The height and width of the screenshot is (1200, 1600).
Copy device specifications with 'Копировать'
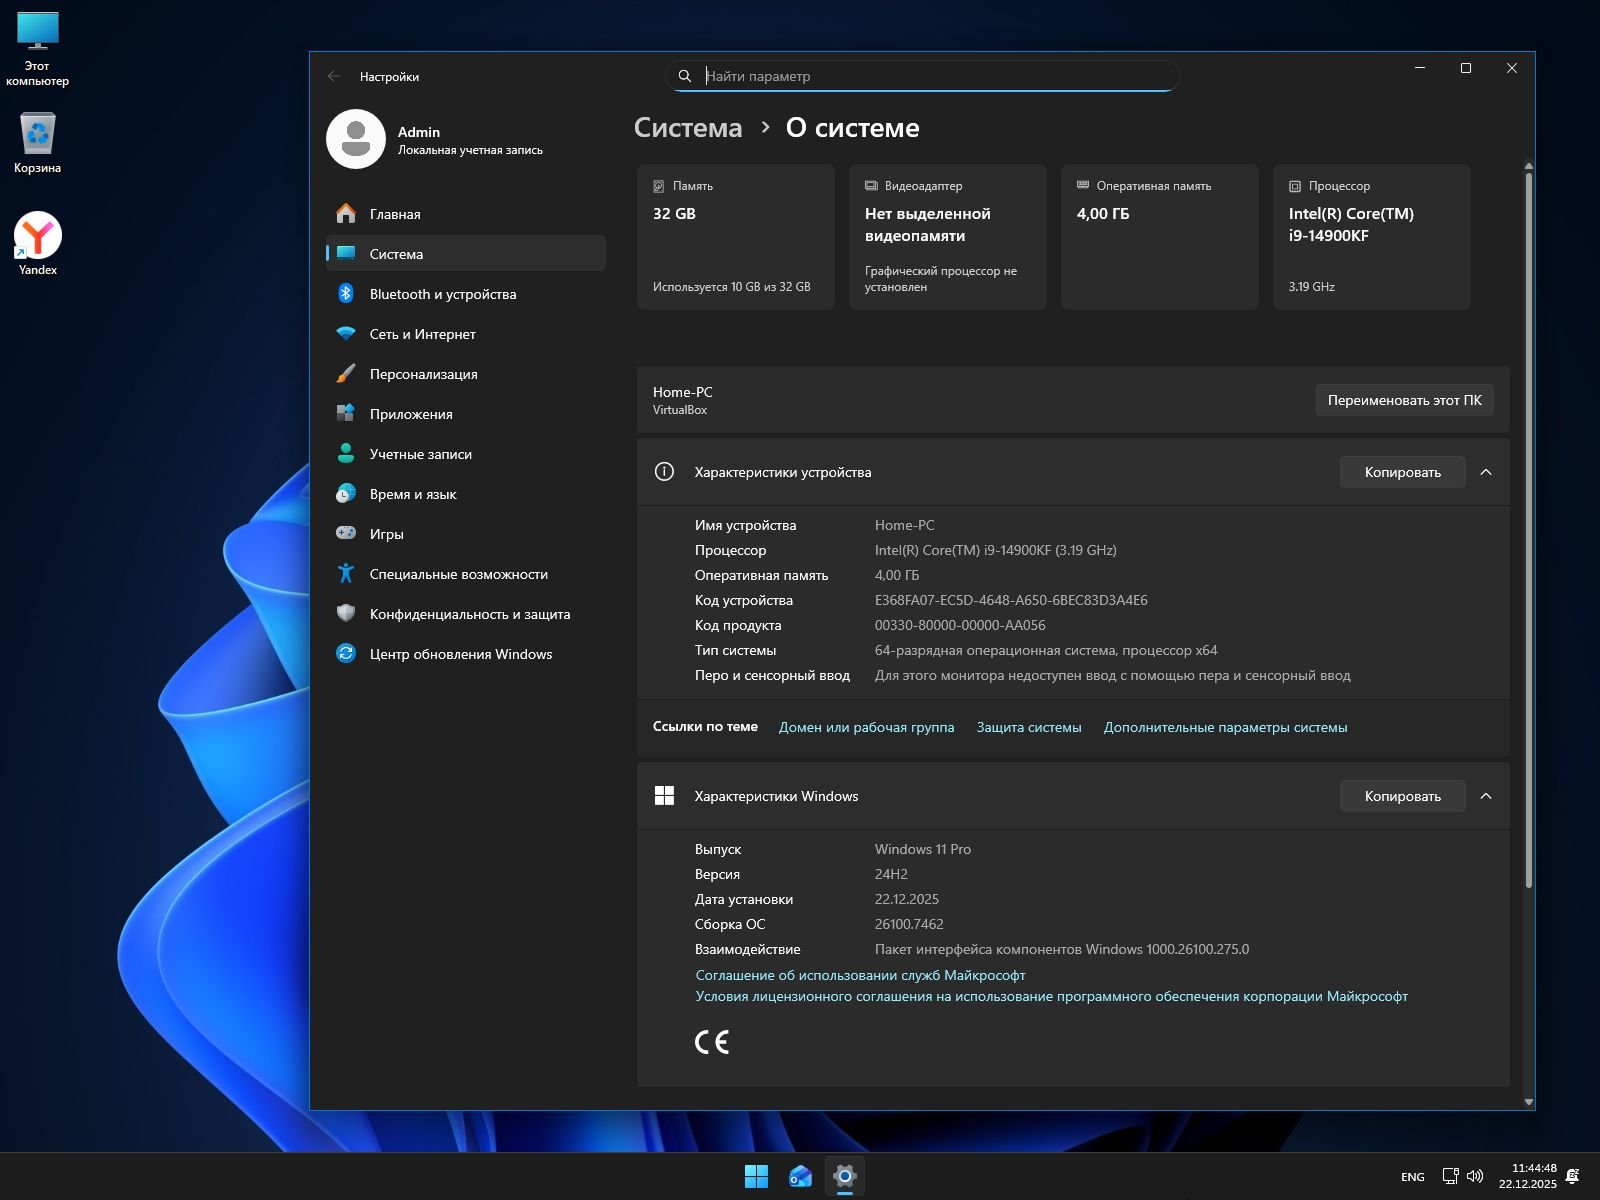coord(1402,472)
